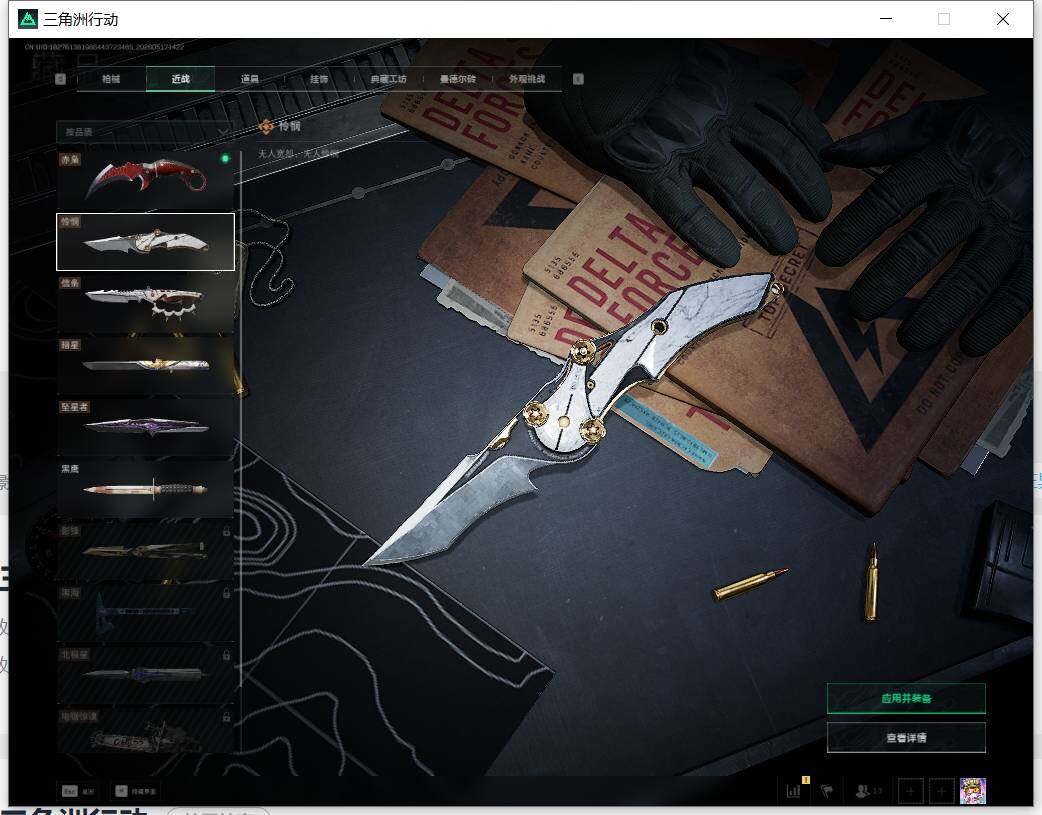Image resolution: width=1042 pixels, height=815 pixels.
Task: Click the second empty squad slot plus
Action: coord(942,791)
